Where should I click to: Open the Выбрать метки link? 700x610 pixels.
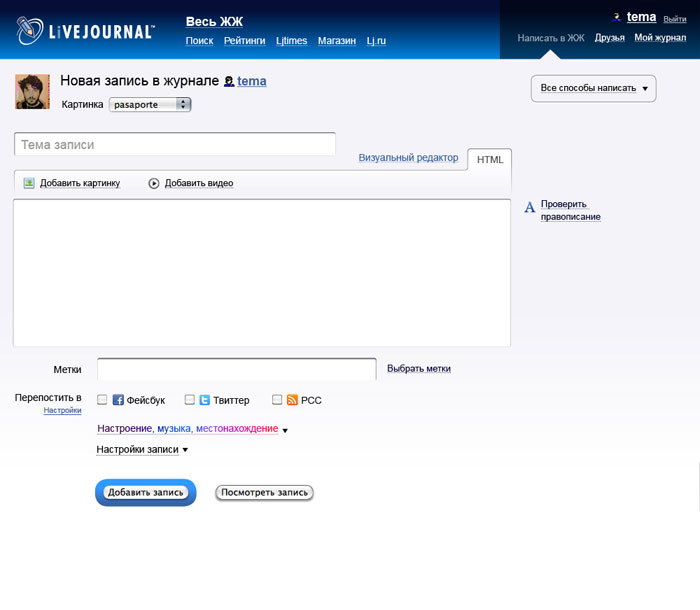coord(418,369)
